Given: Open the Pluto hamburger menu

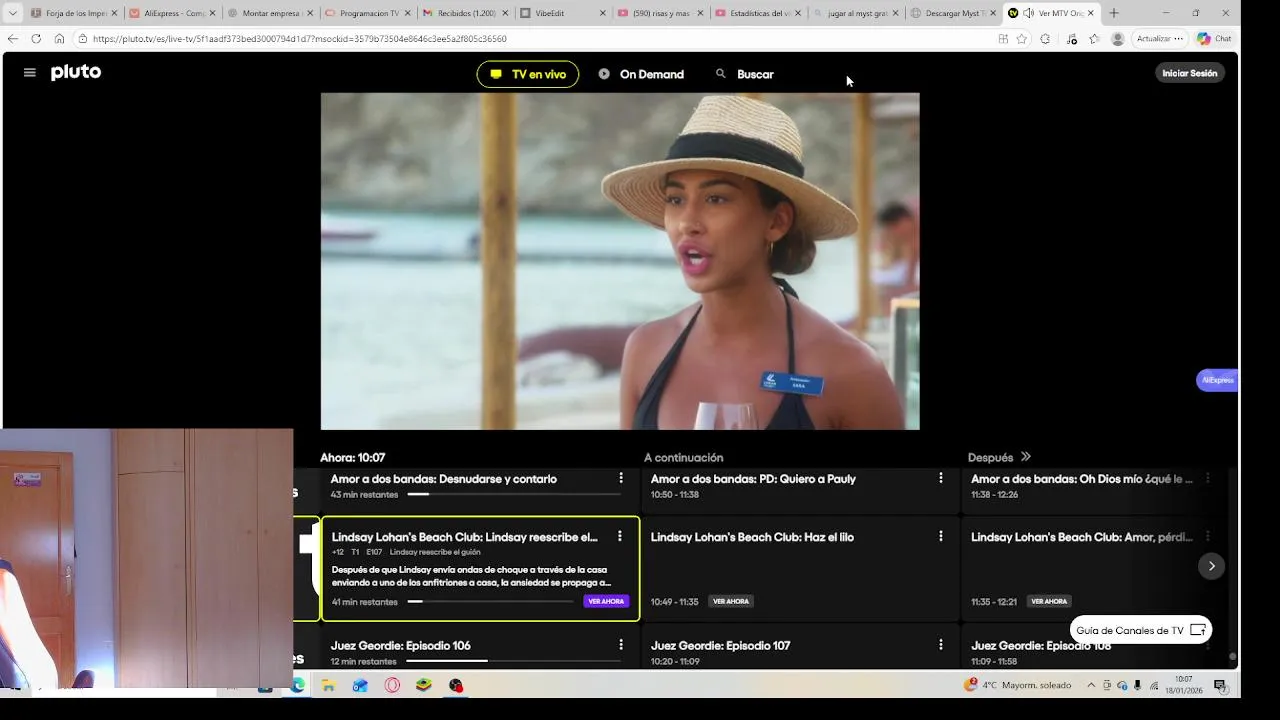Looking at the screenshot, I should click(30, 73).
